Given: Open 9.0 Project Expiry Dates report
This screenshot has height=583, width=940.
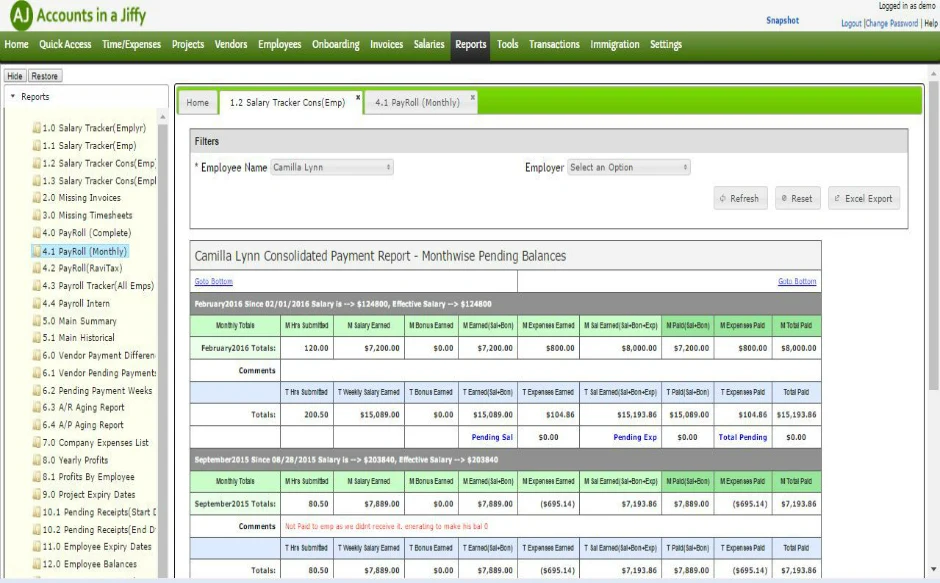Looking at the screenshot, I should point(89,495).
